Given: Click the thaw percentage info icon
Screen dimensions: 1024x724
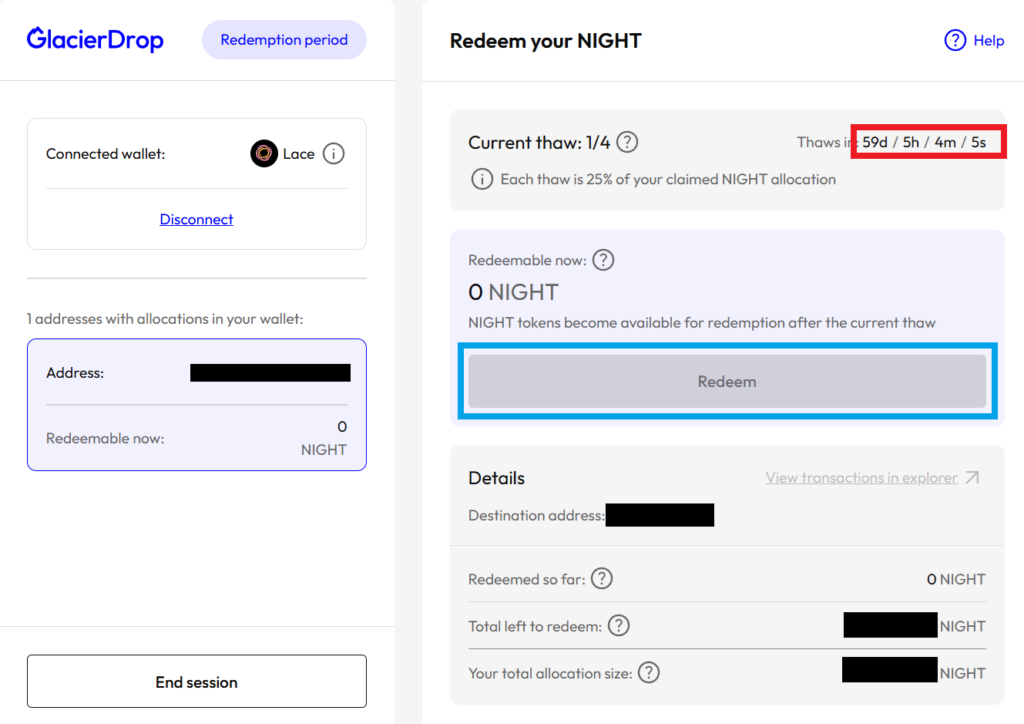Looking at the screenshot, I should (x=481, y=179).
